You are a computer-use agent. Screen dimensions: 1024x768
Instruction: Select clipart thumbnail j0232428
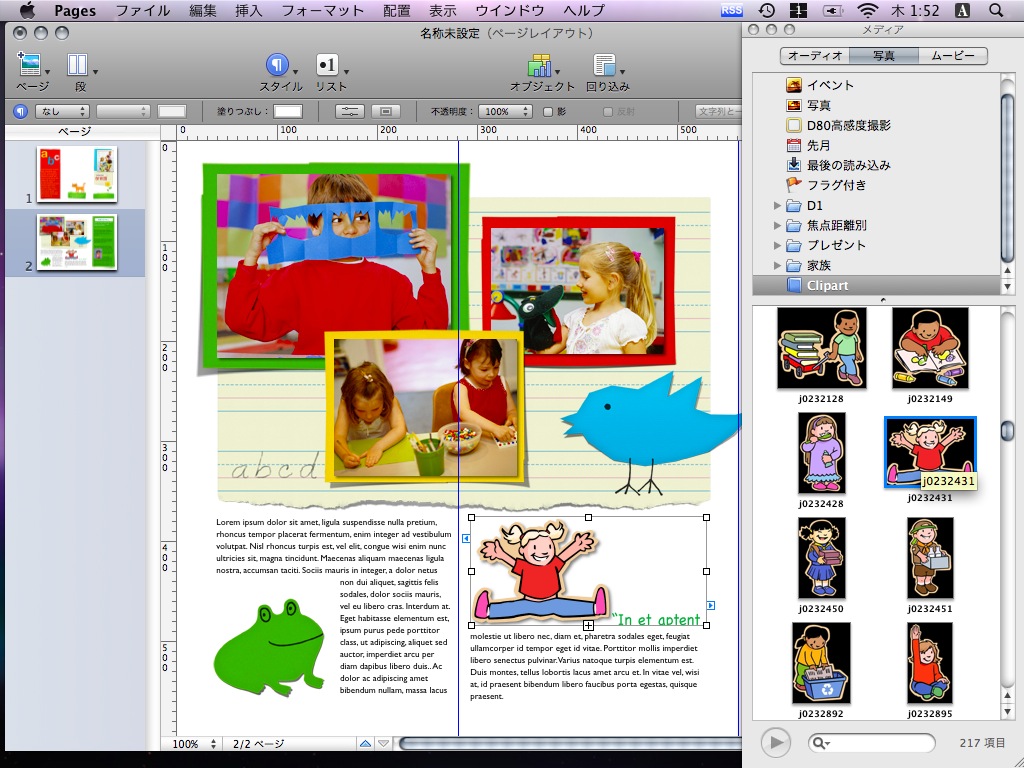pyautogui.click(x=822, y=453)
